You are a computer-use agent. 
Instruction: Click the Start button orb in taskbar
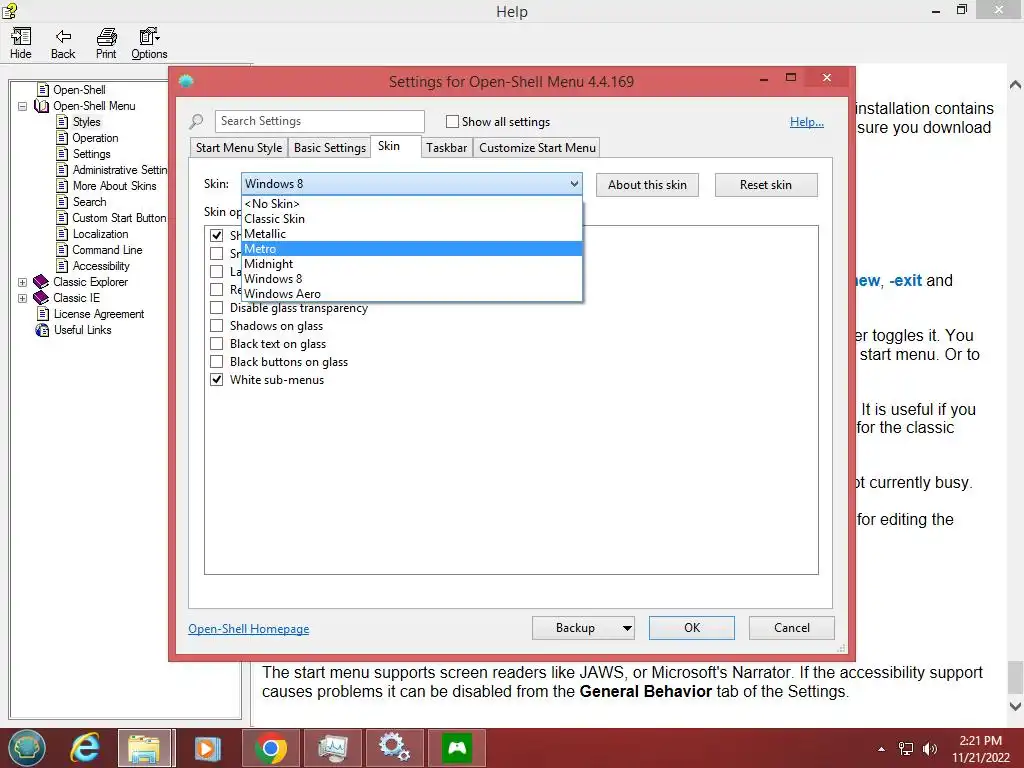tap(27, 748)
